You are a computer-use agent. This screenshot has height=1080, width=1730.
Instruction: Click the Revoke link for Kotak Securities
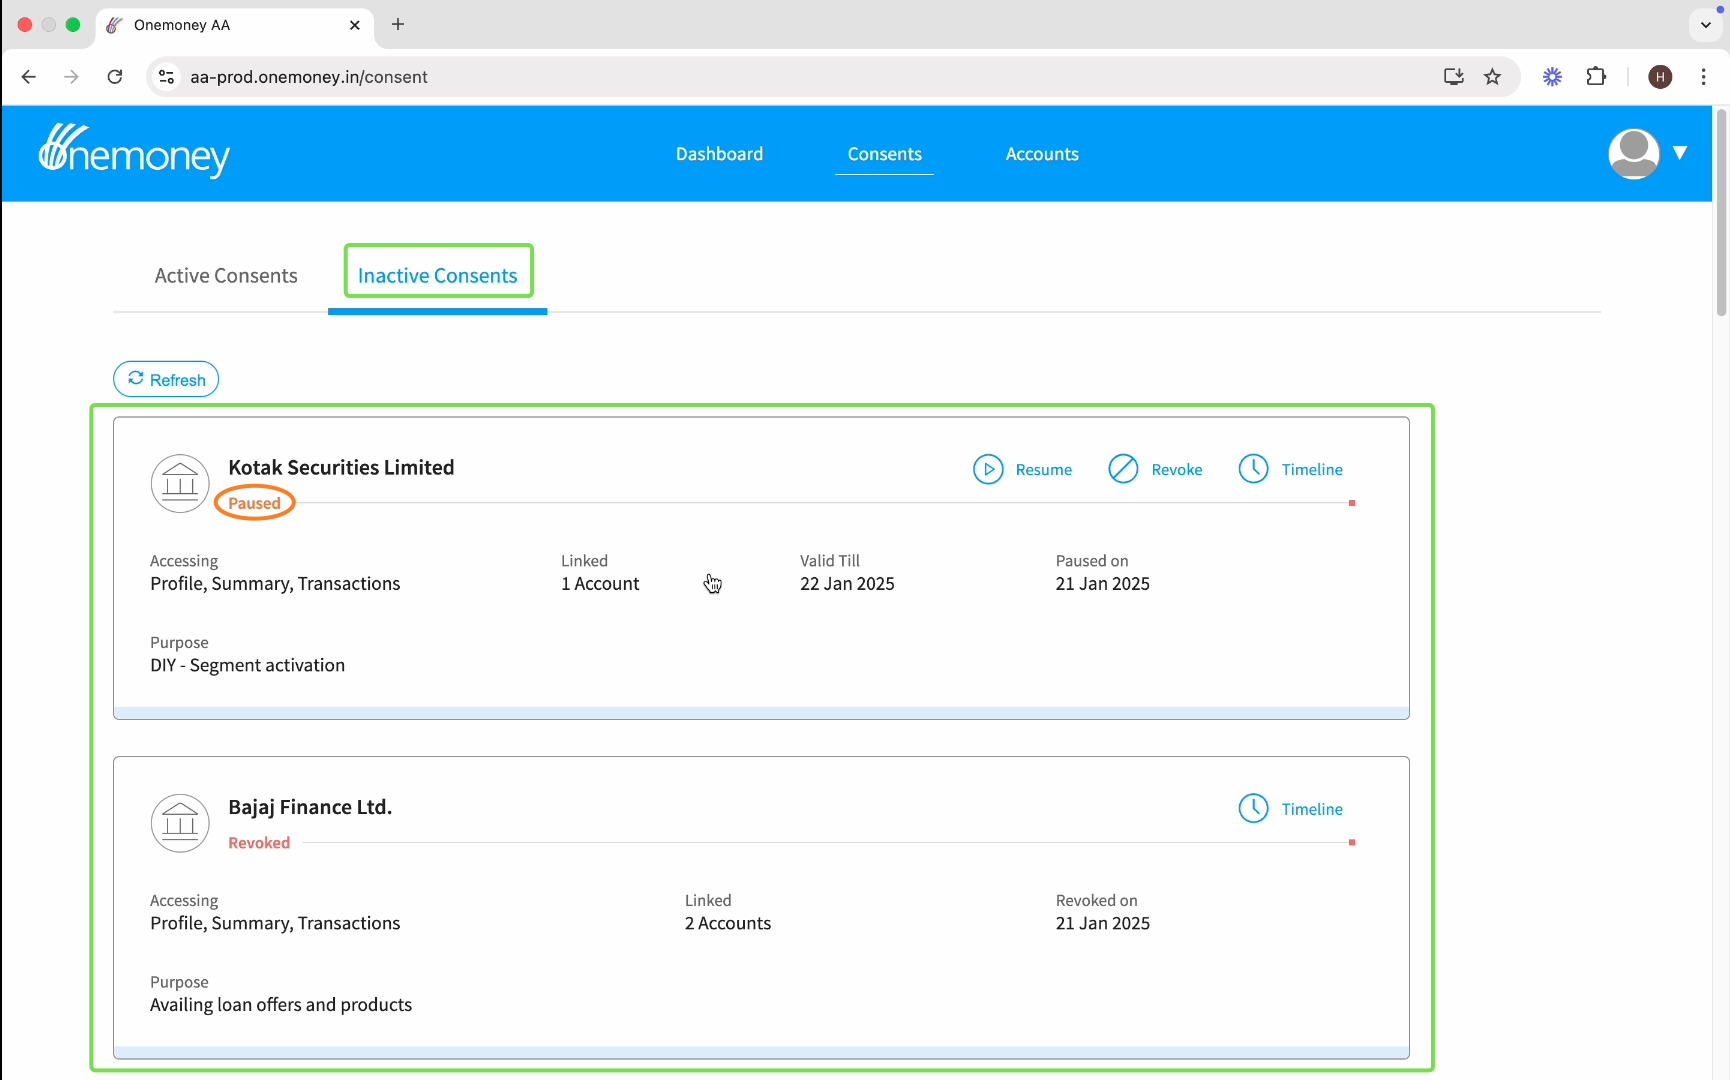click(1176, 470)
